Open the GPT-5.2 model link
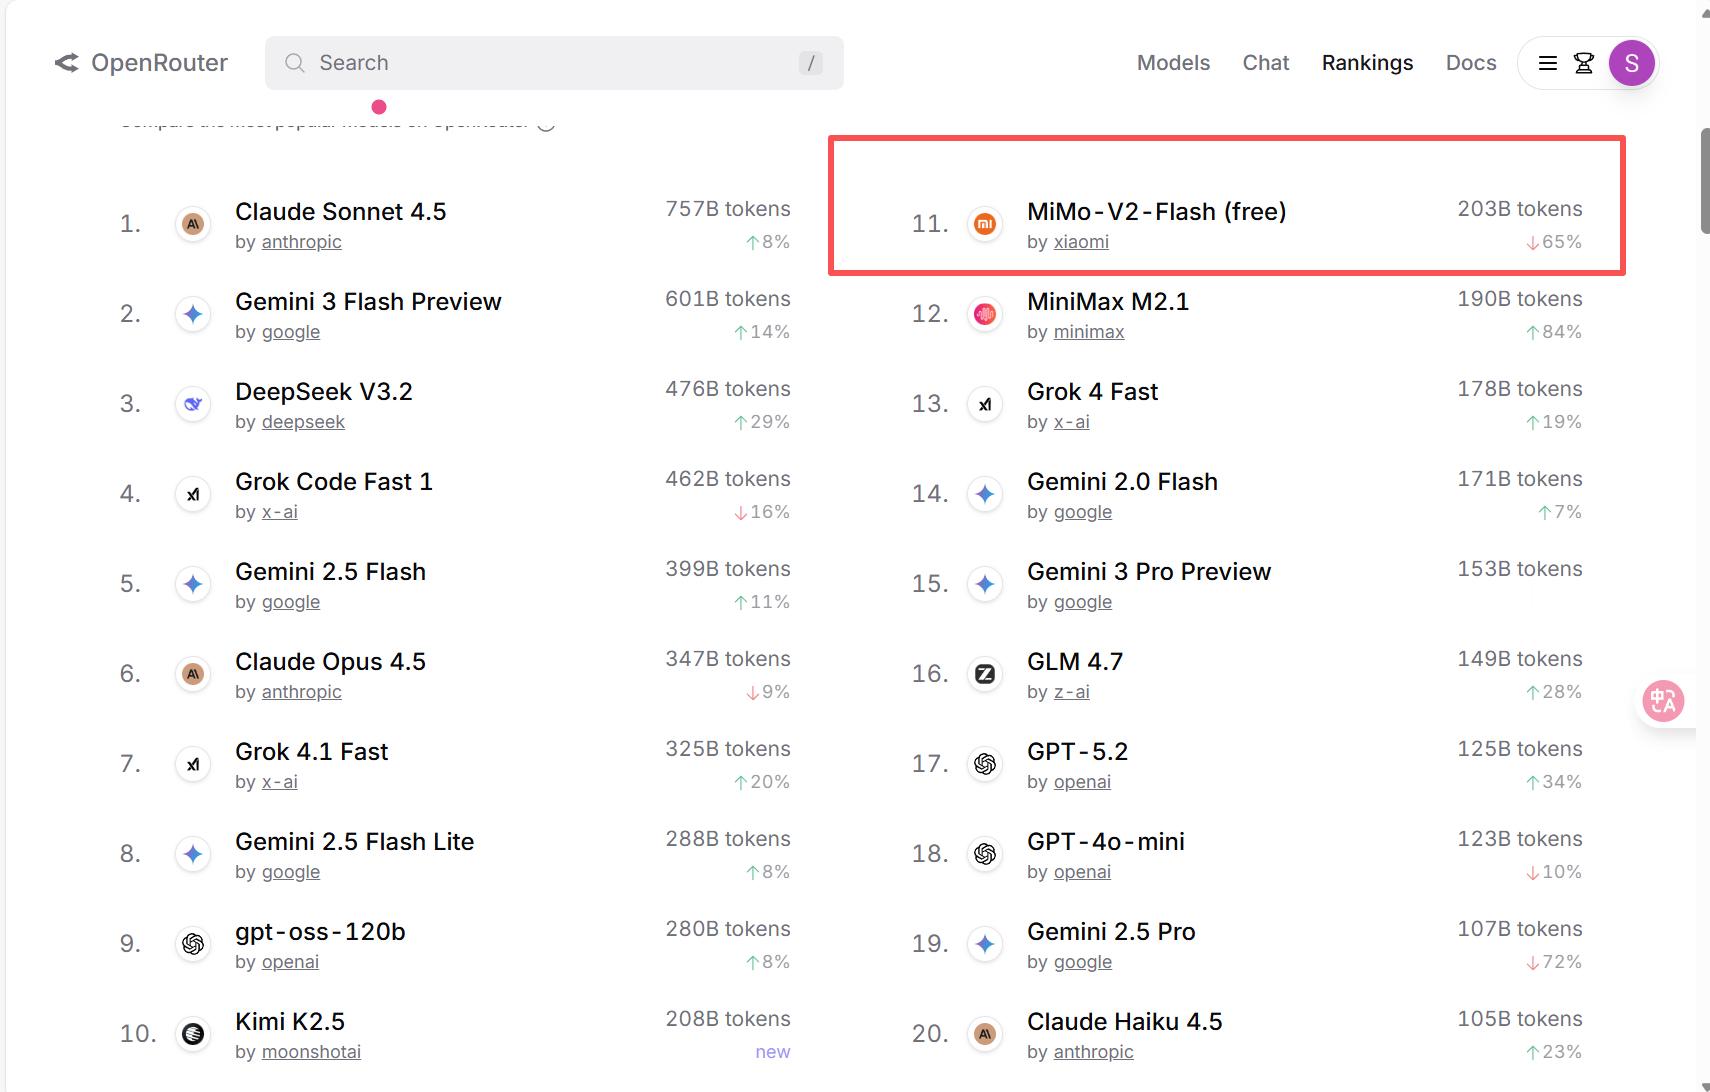This screenshot has height=1092, width=1710. click(x=1078, y=752)
